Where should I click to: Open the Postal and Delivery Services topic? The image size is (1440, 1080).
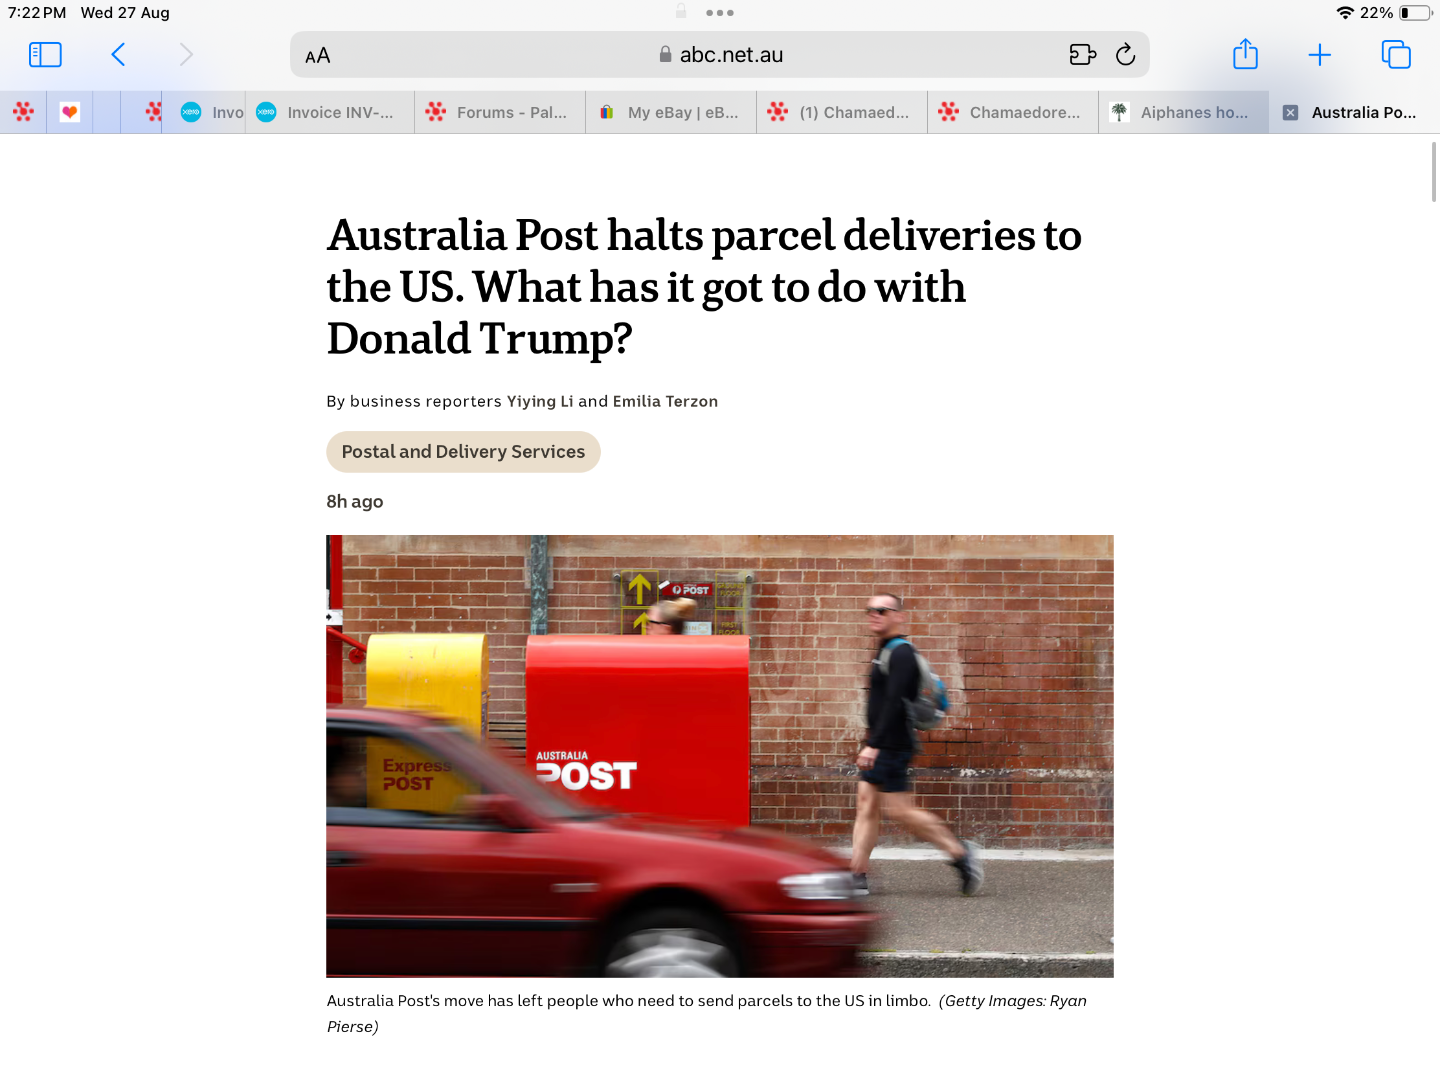coord(463,452)
